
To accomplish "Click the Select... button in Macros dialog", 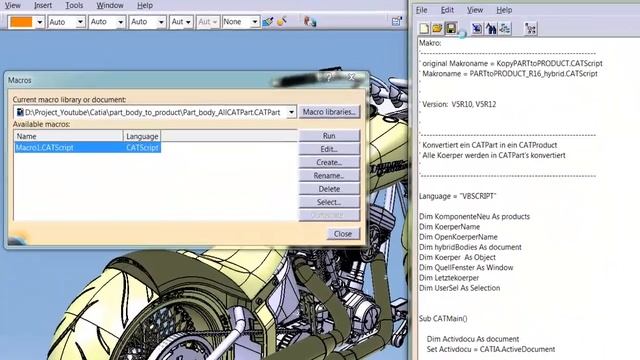I will tap(329, 202).
